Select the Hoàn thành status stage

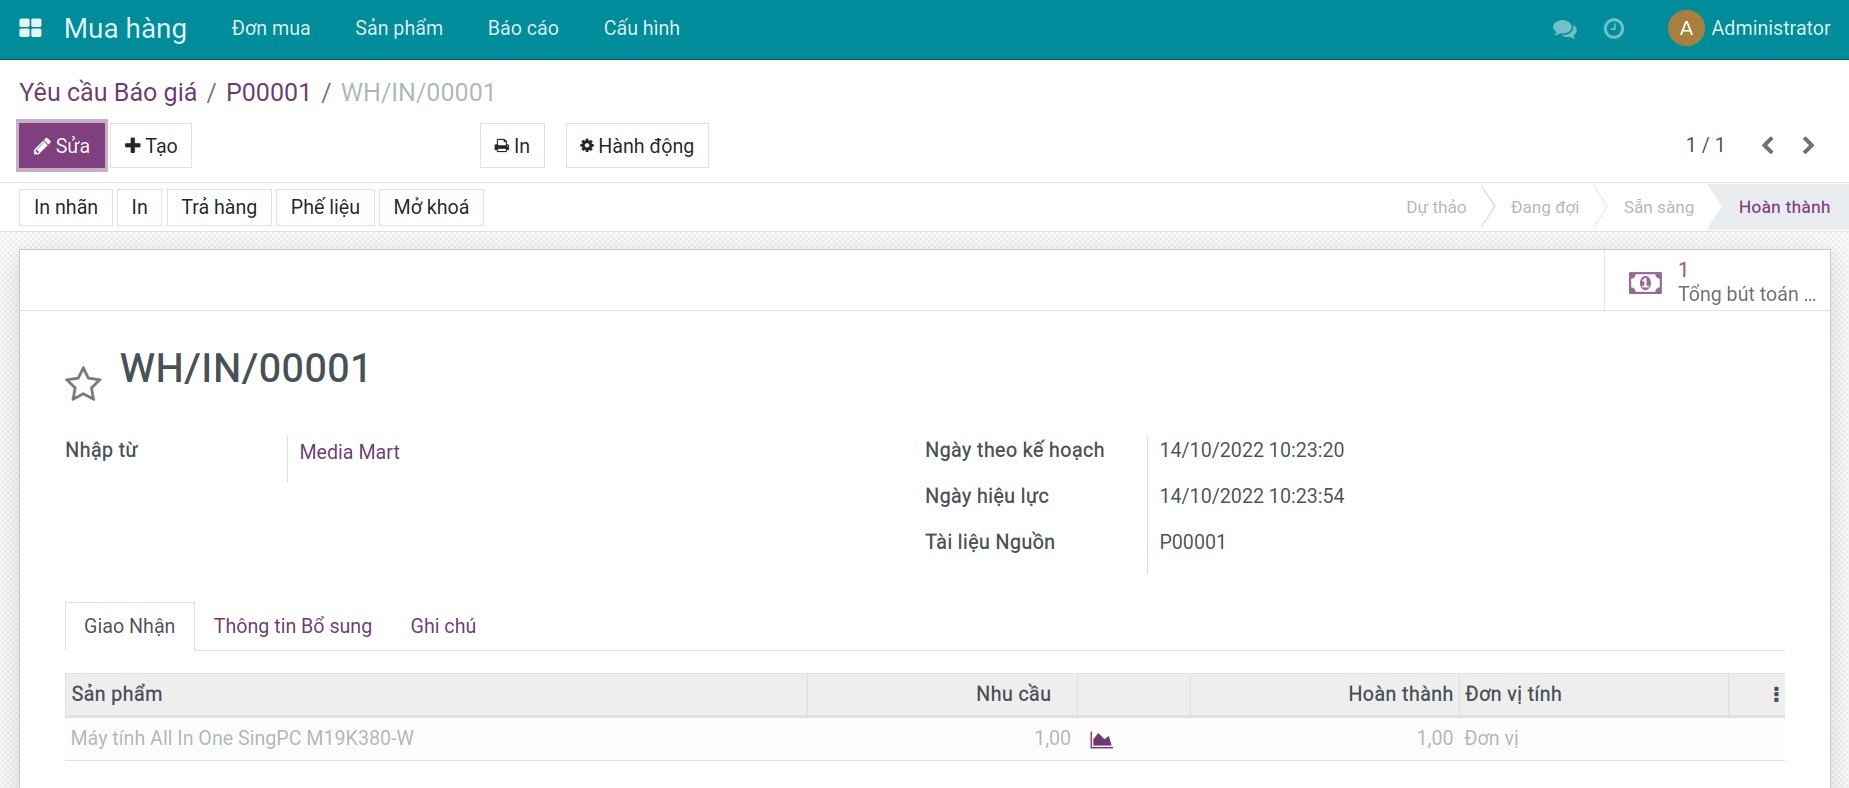tap(1783, 207)
